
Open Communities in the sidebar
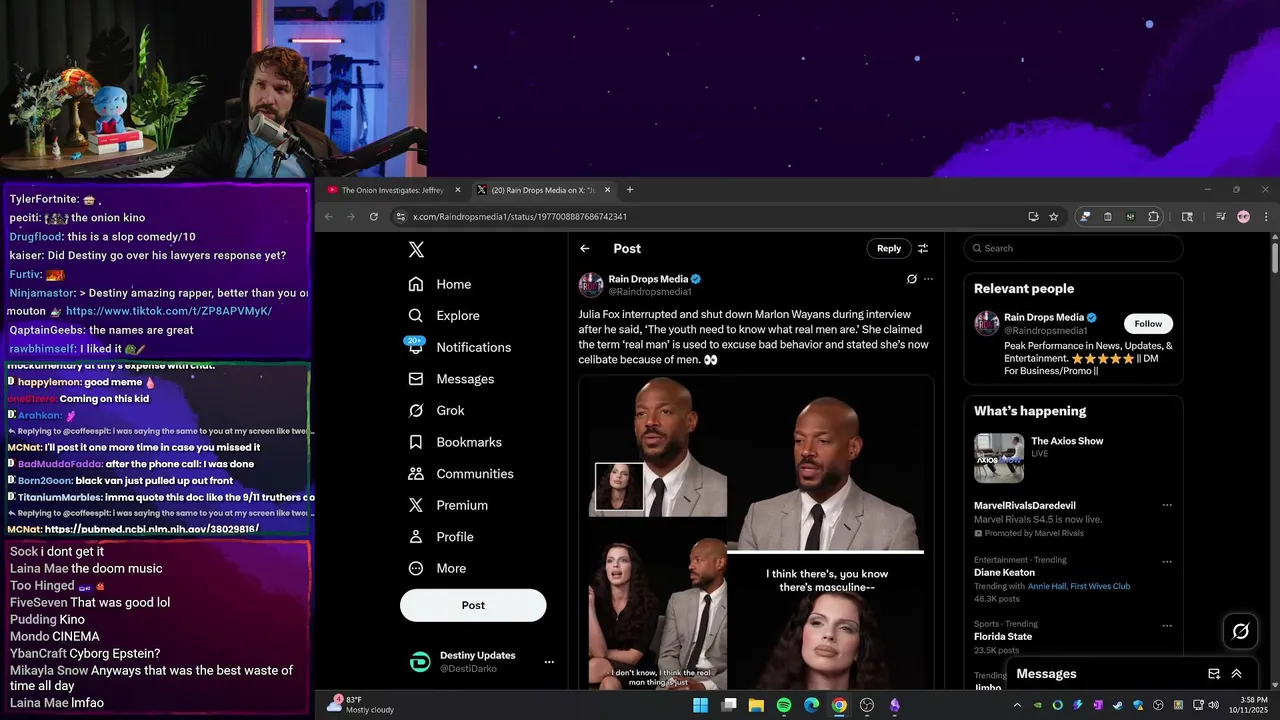point(461,474)
